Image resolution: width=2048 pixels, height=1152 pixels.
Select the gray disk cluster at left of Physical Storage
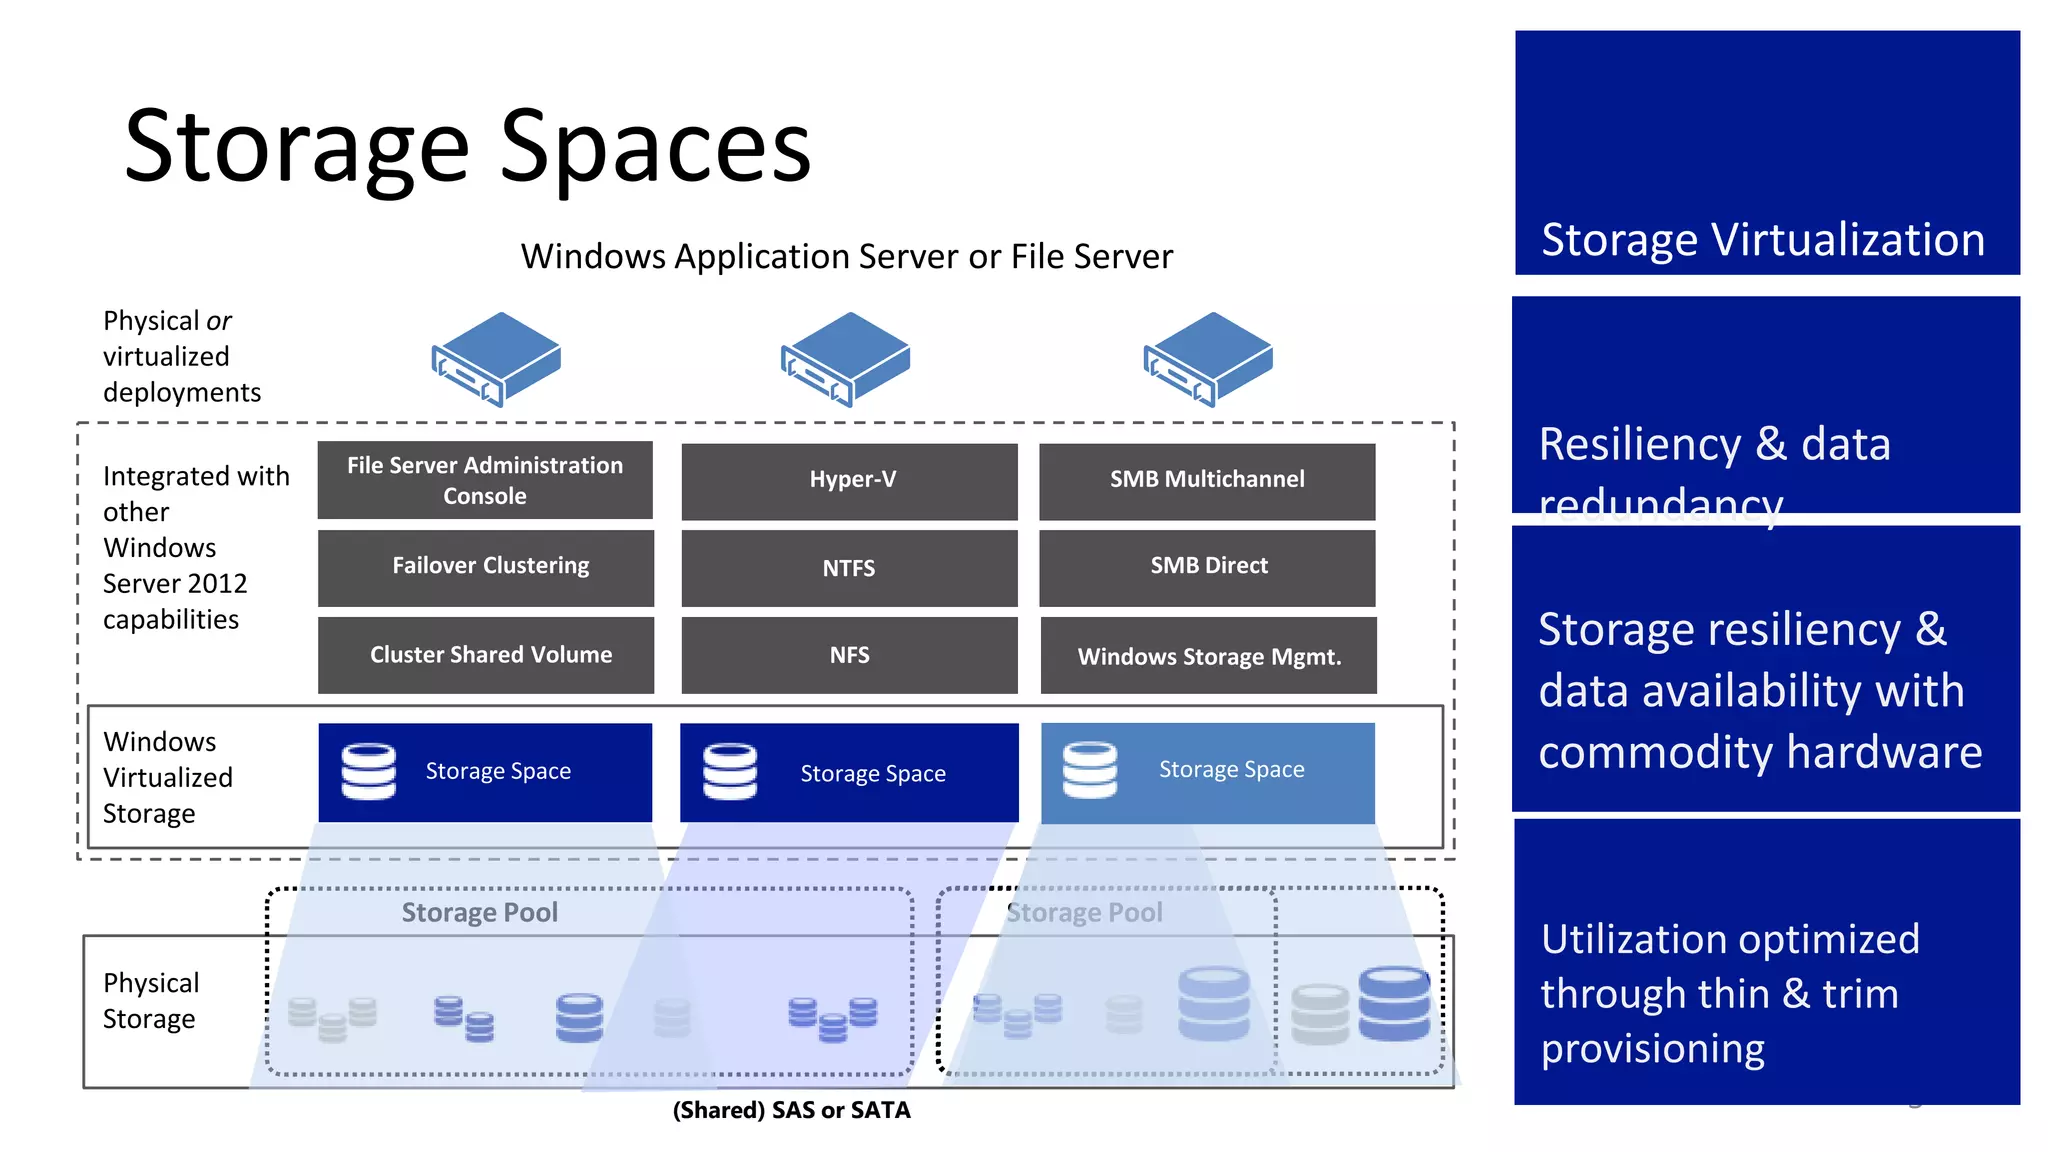click(x=333, y=1019)
